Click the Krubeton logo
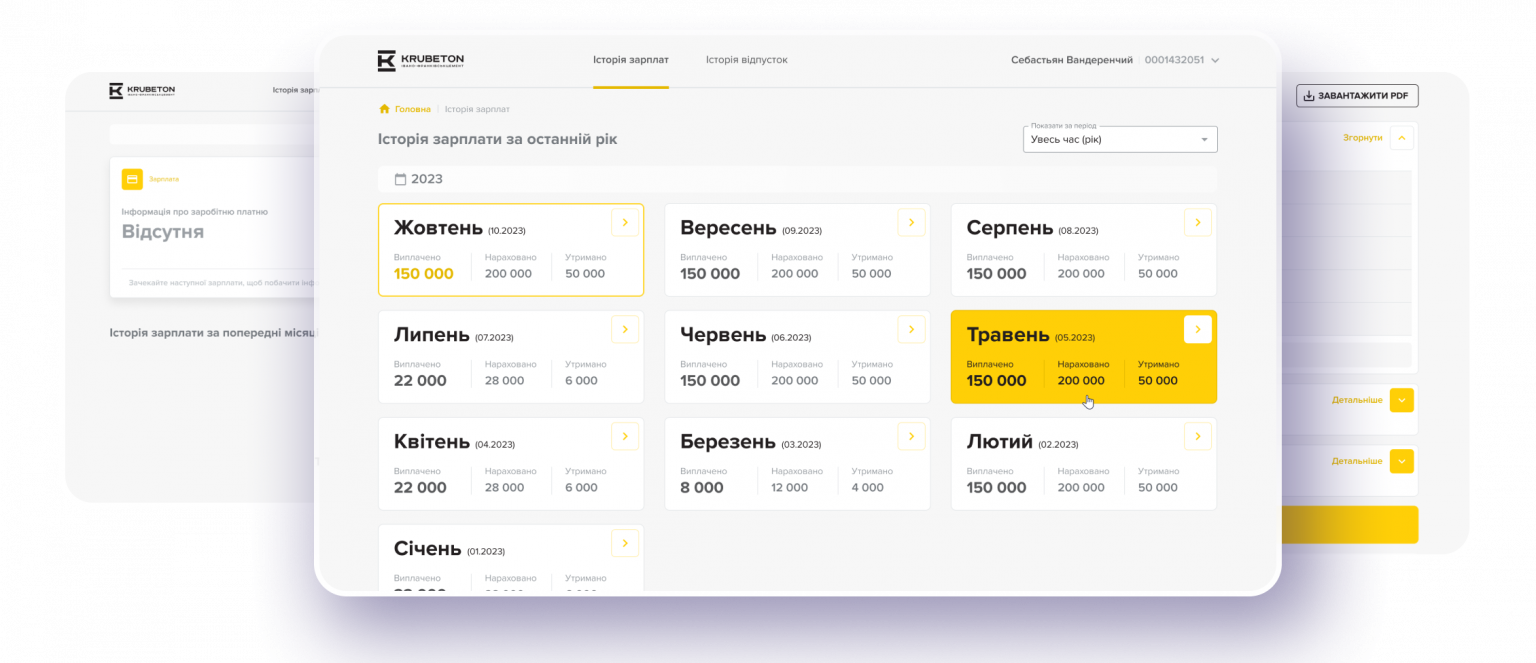The width and height of the screenshot is (1536, 663). (420, 61)
